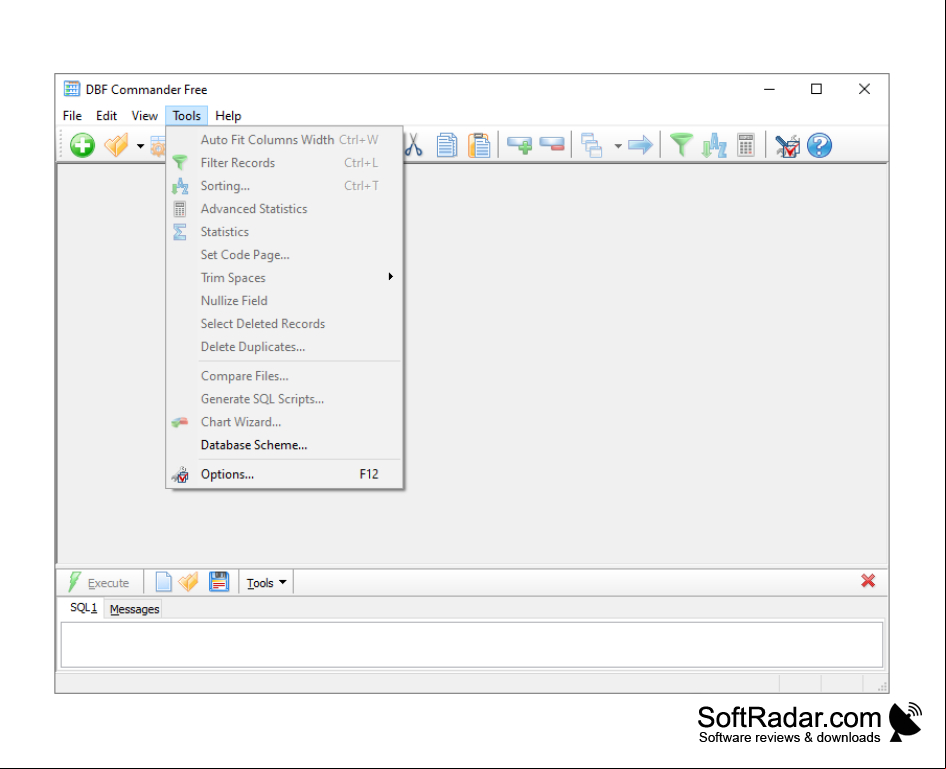Click the Open file folder icon in main toolbar

[x=116, y=145]
